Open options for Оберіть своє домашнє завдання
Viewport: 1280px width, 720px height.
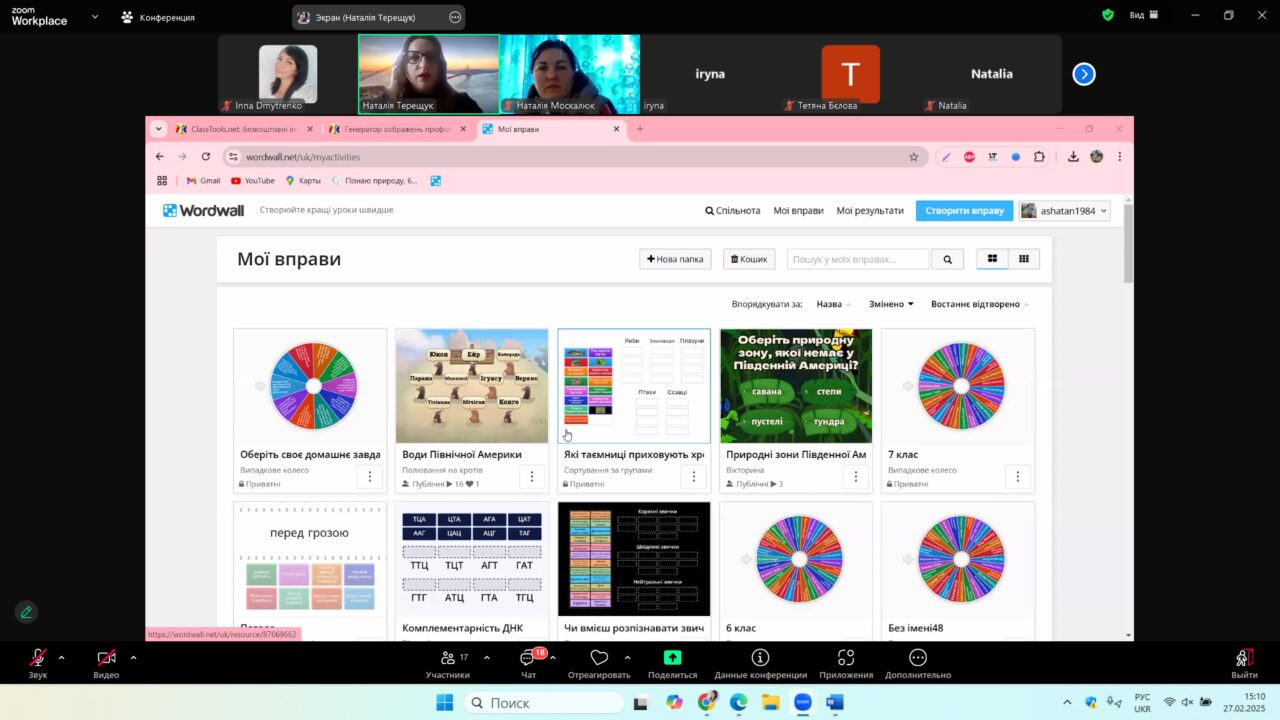click(370, 477)
